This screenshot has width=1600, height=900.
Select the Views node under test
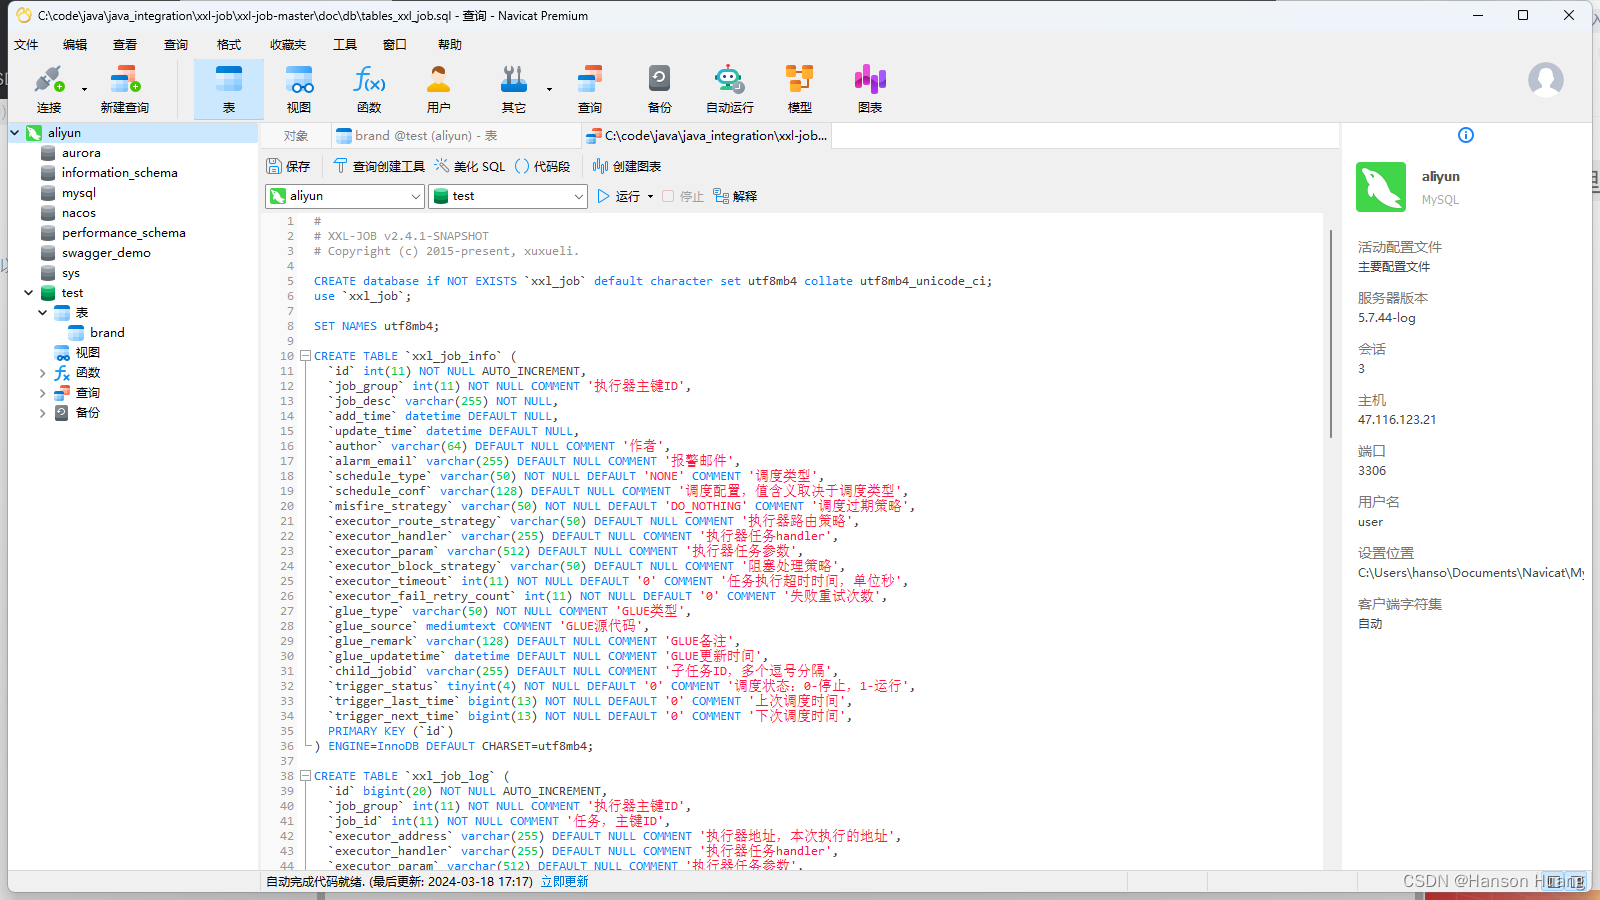(x=87, y=353)
